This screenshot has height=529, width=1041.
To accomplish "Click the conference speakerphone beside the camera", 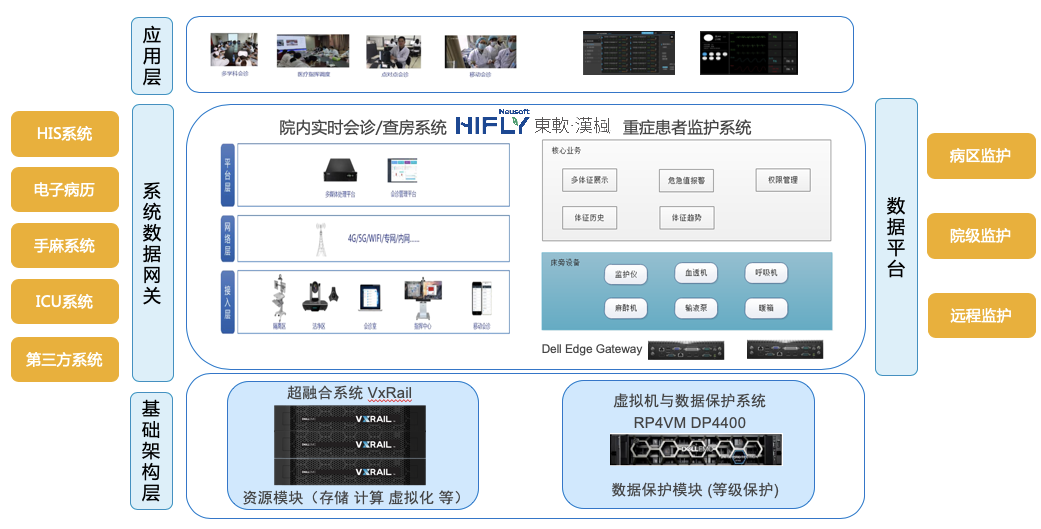I will tap(335, 293).
